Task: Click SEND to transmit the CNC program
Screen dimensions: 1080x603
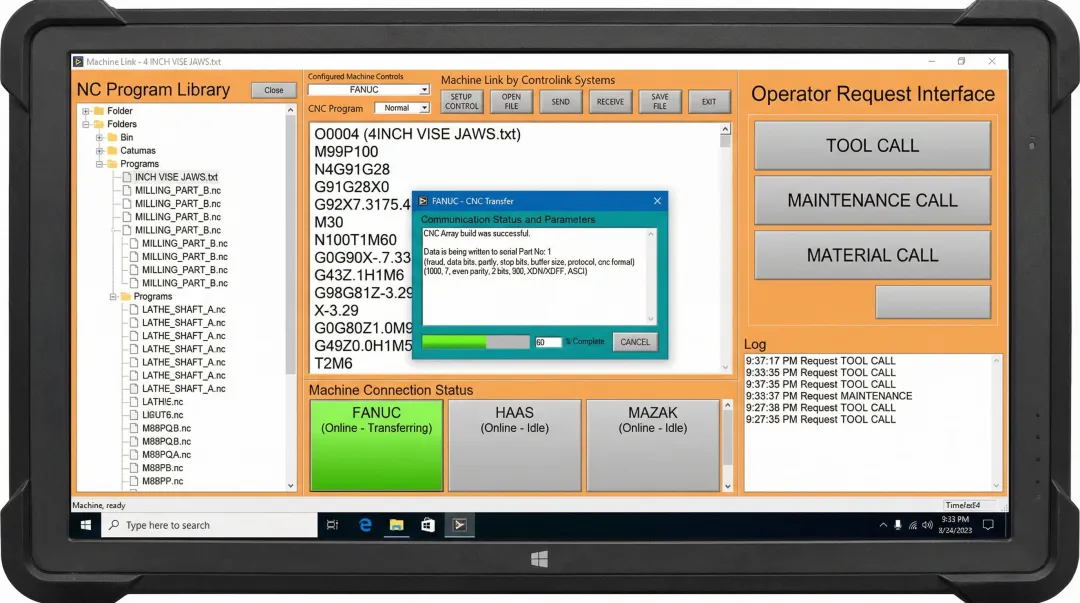Action: click(560, 101)
